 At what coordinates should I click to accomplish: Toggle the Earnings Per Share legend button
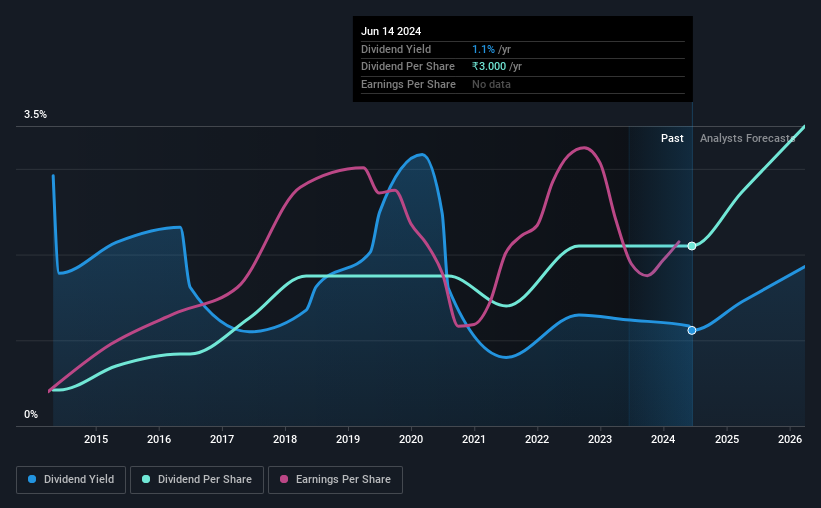(335, 480)
